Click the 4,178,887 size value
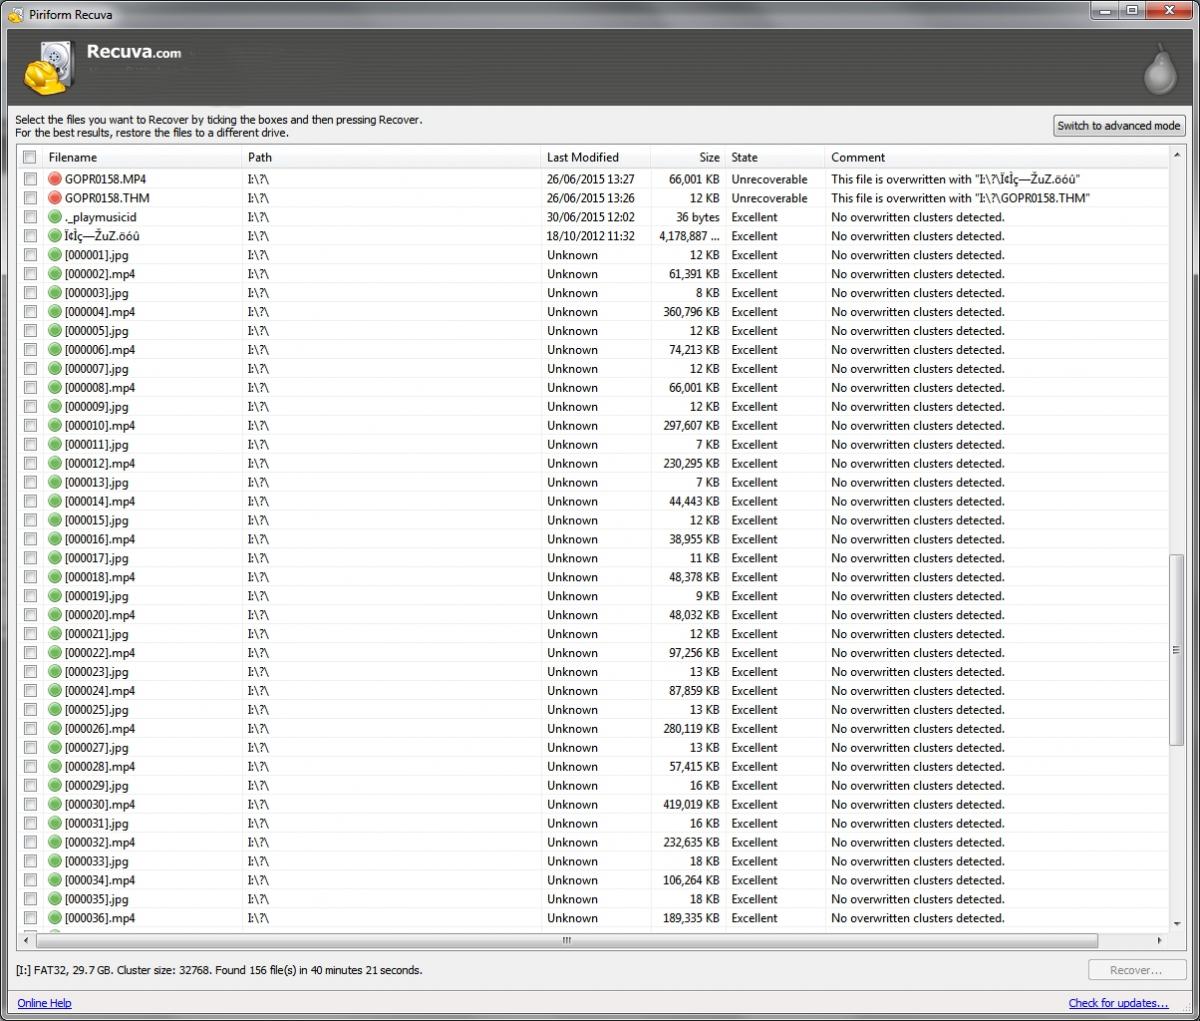The height and width of the screenshot is (1021, 1200). click(689, 236)
